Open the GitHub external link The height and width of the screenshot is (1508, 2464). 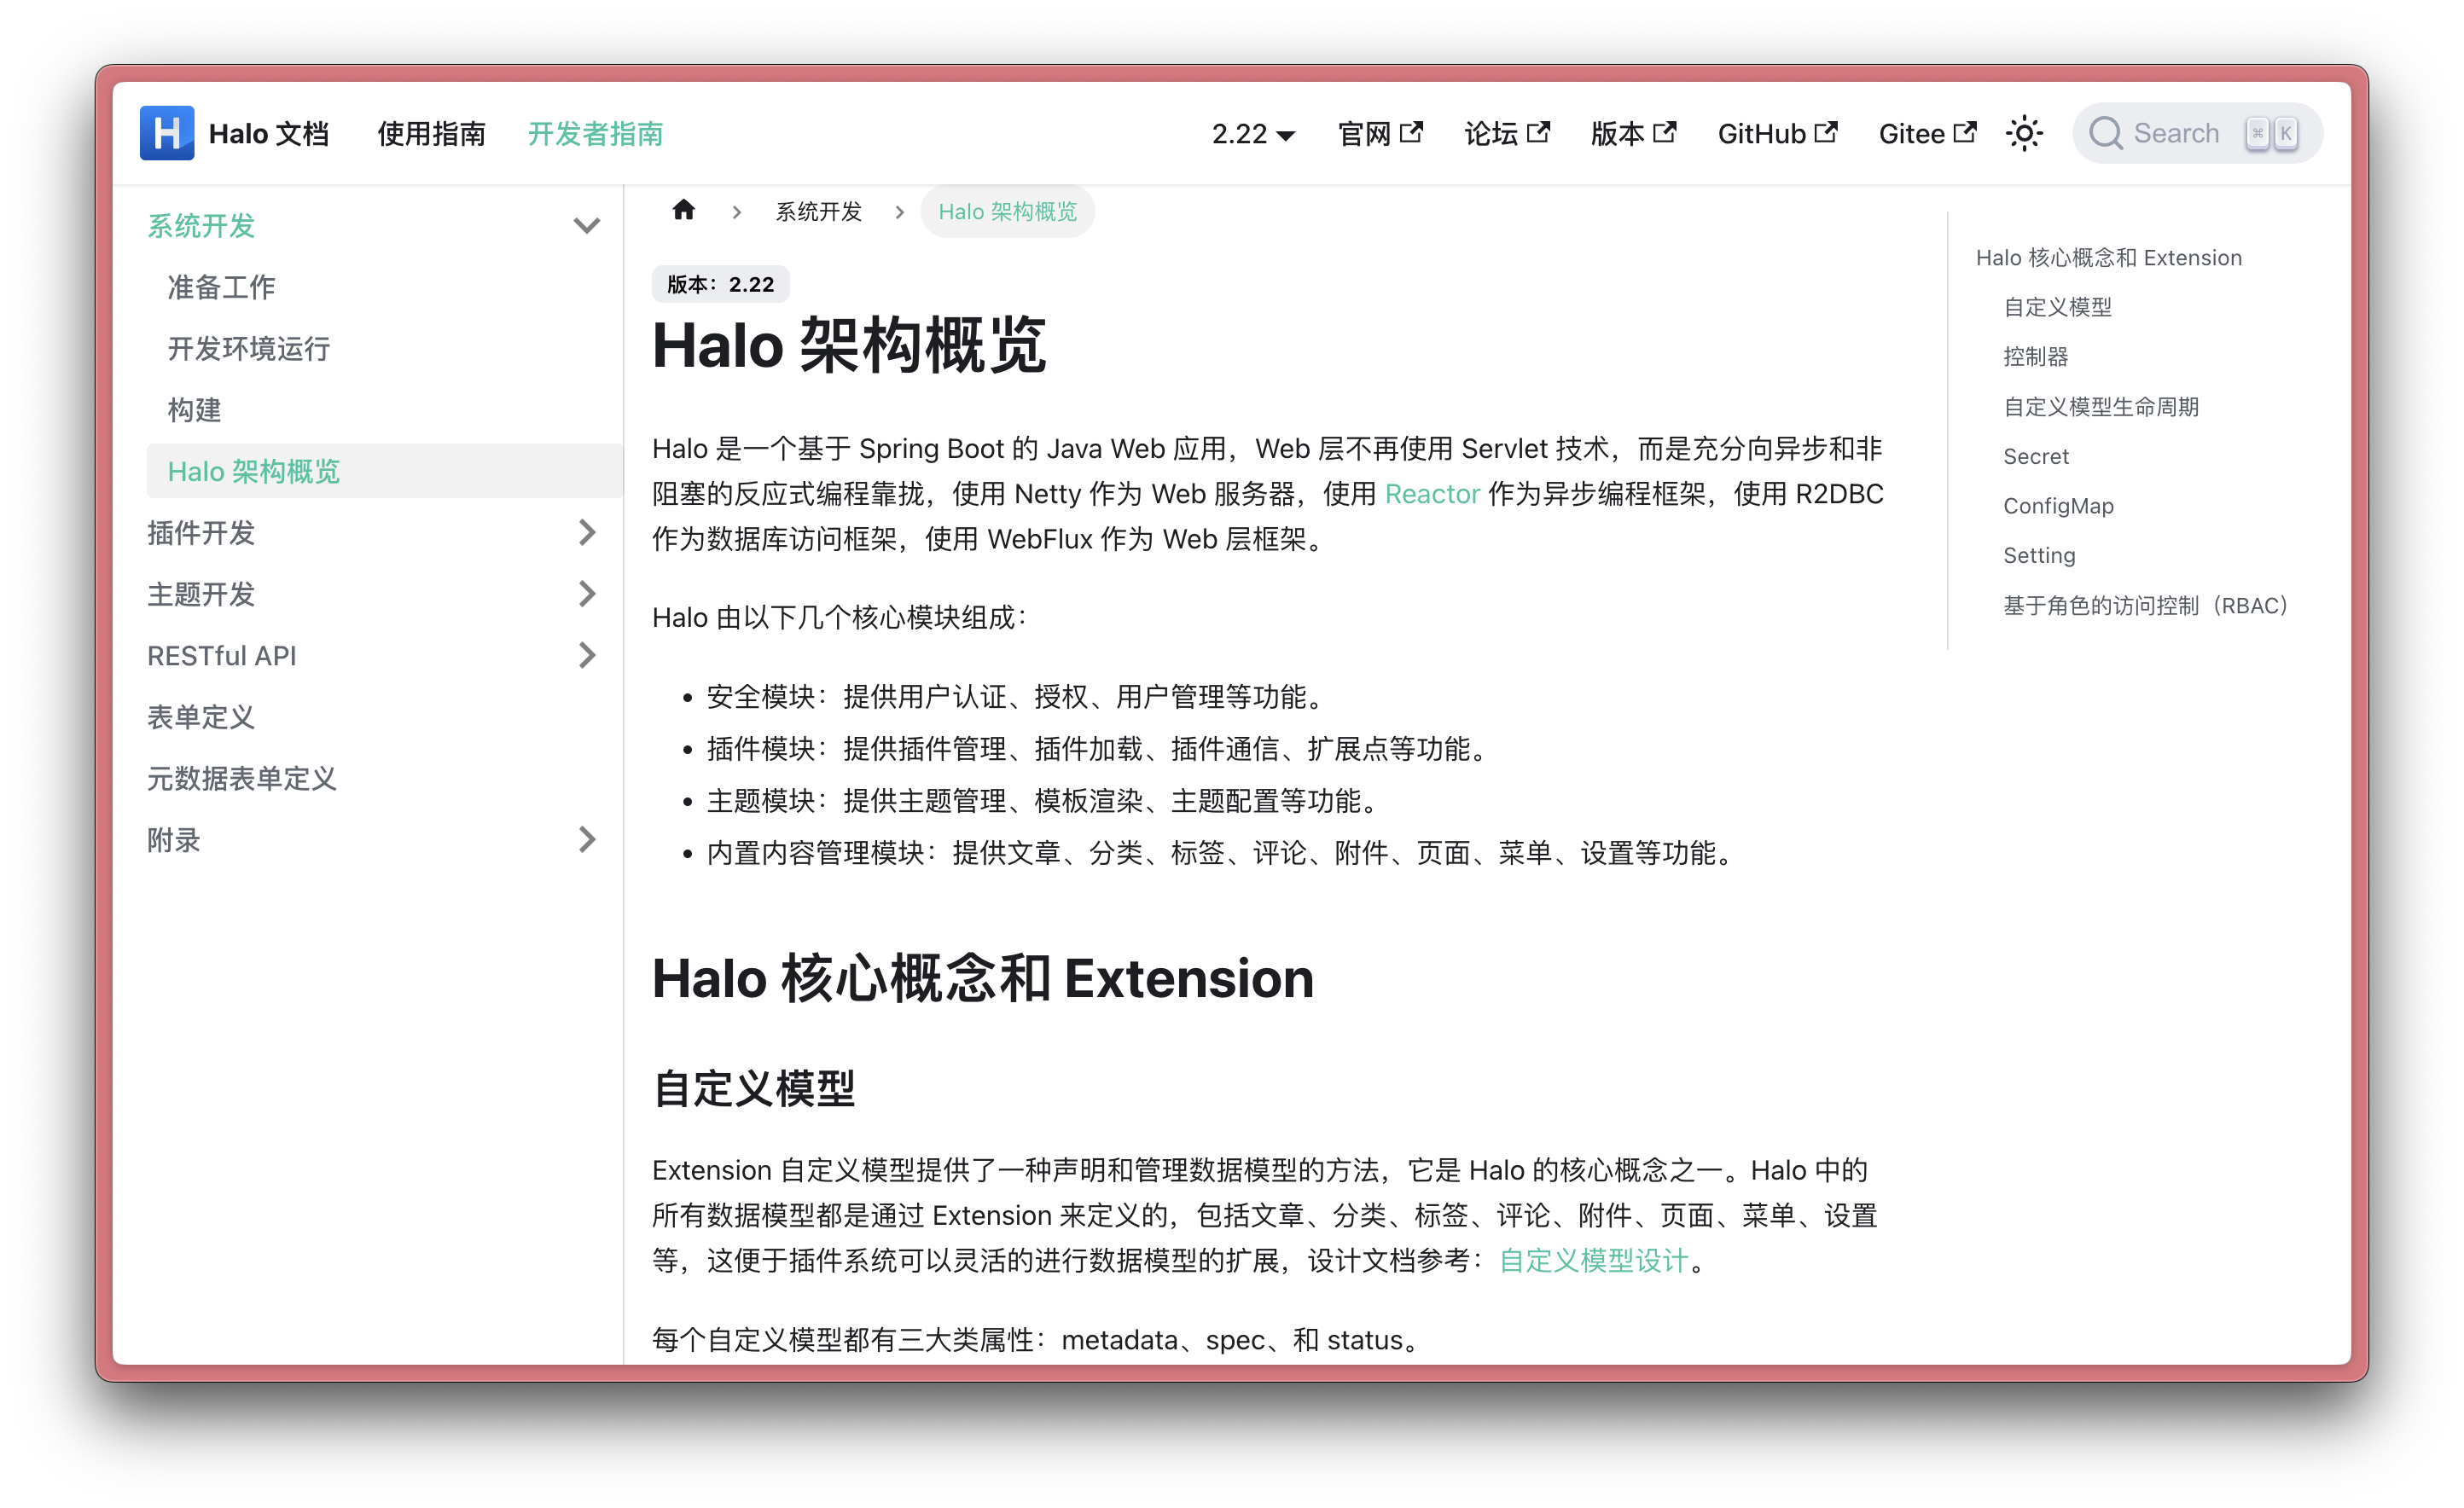1776,133
